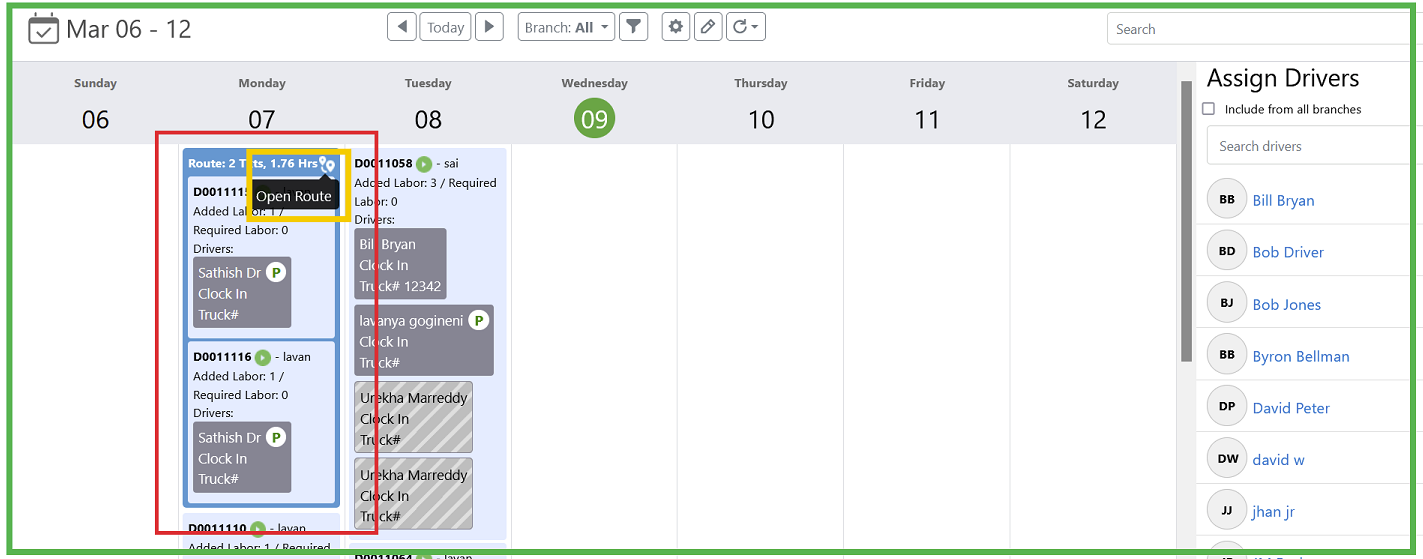This screenshot has width=1423, height=559.
Task: Open jhan jr driver link
Action: tap(1273, 512)
